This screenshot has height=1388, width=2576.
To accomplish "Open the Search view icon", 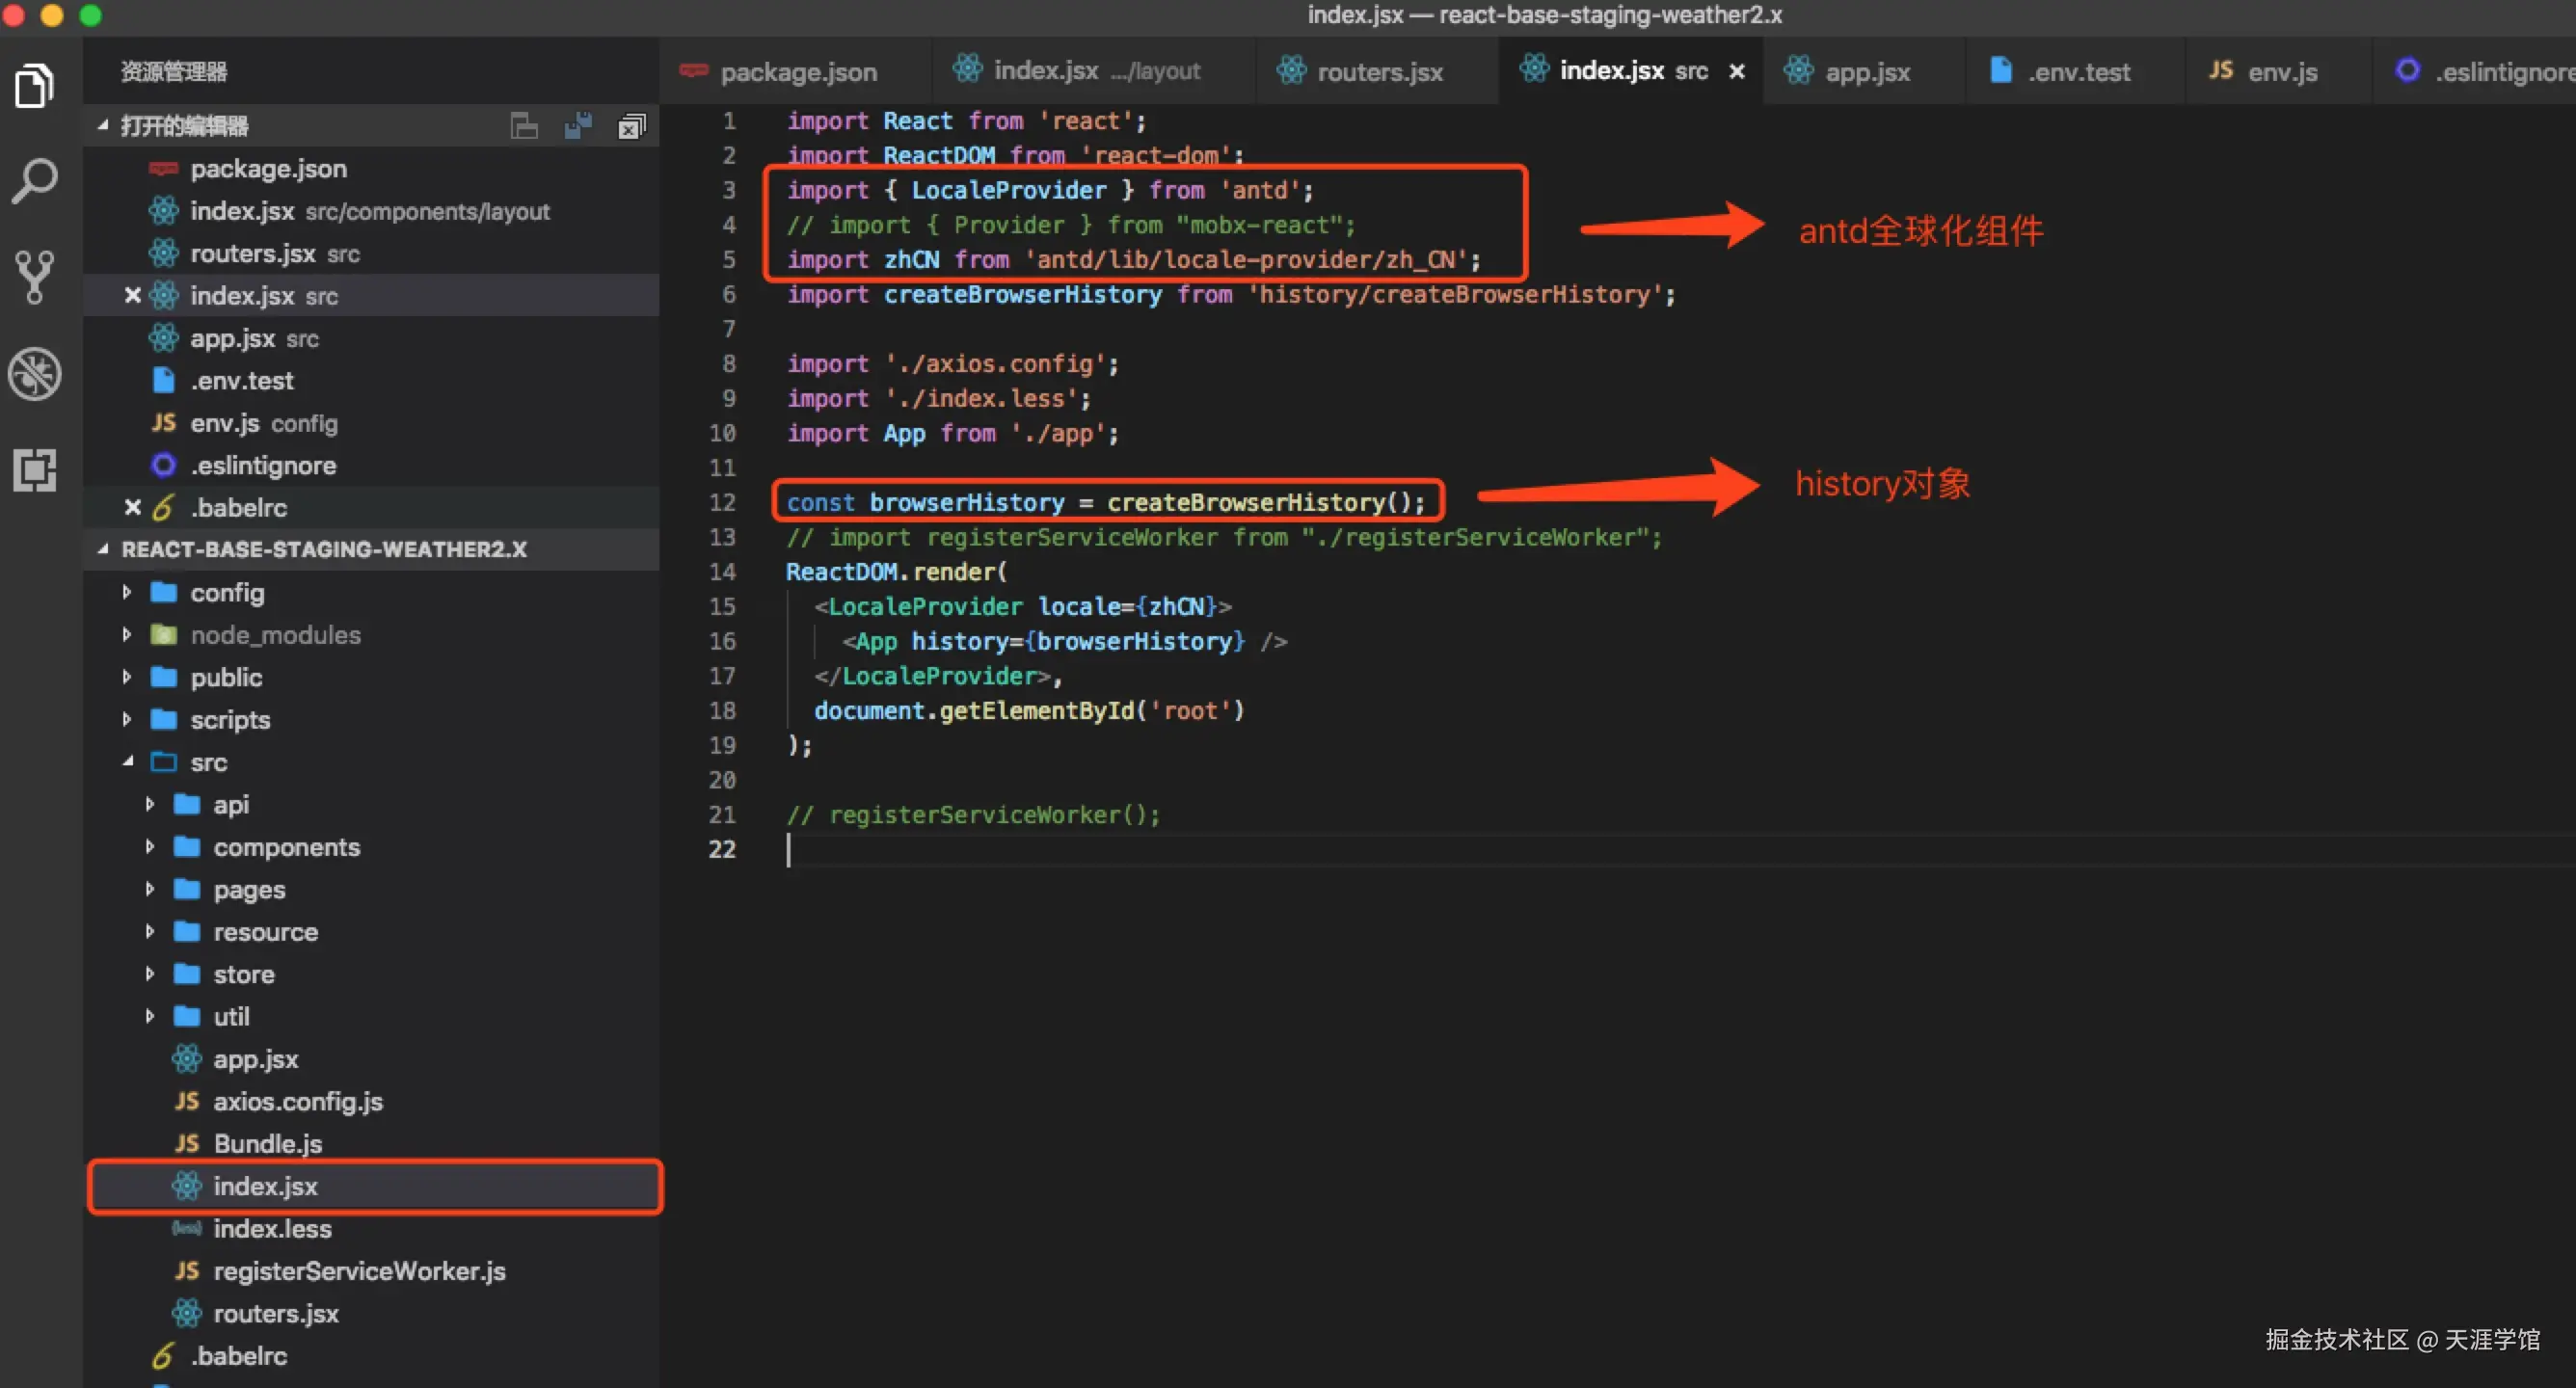I will coord(35,181).
